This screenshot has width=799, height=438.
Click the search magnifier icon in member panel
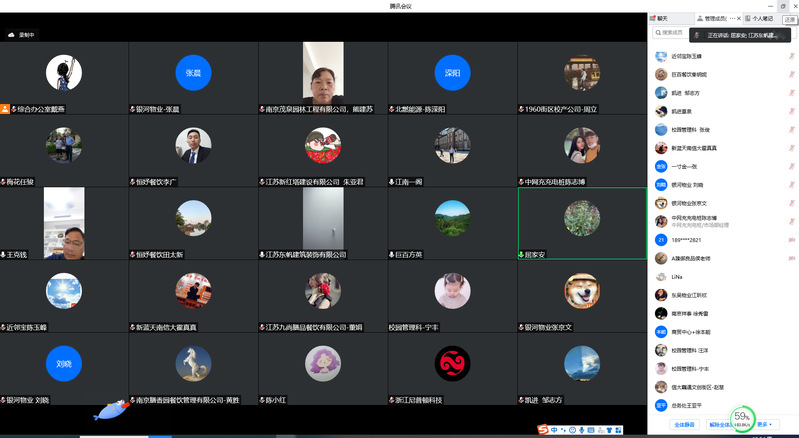[x=657, y=33]
